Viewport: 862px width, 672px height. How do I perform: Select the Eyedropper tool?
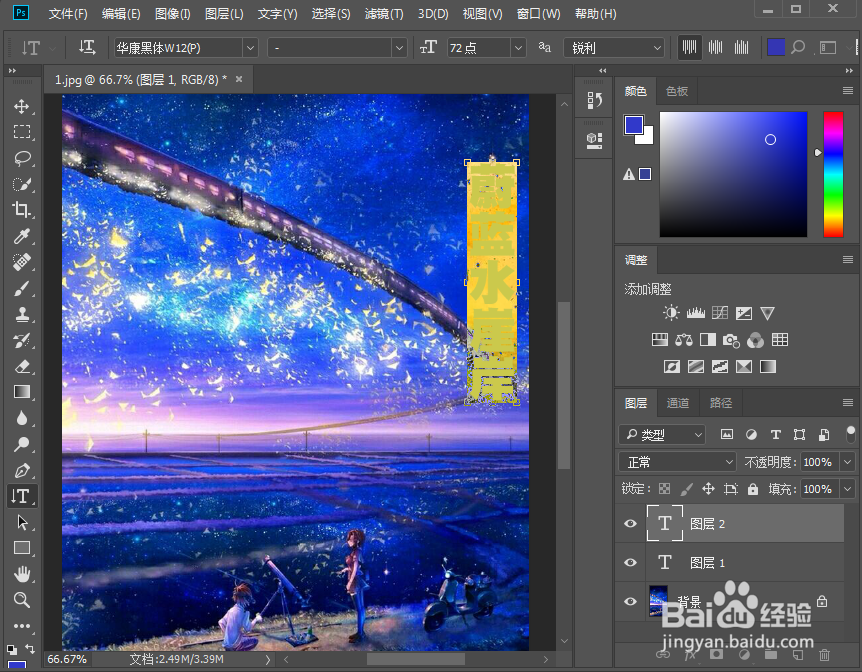[x=22, y=236]
